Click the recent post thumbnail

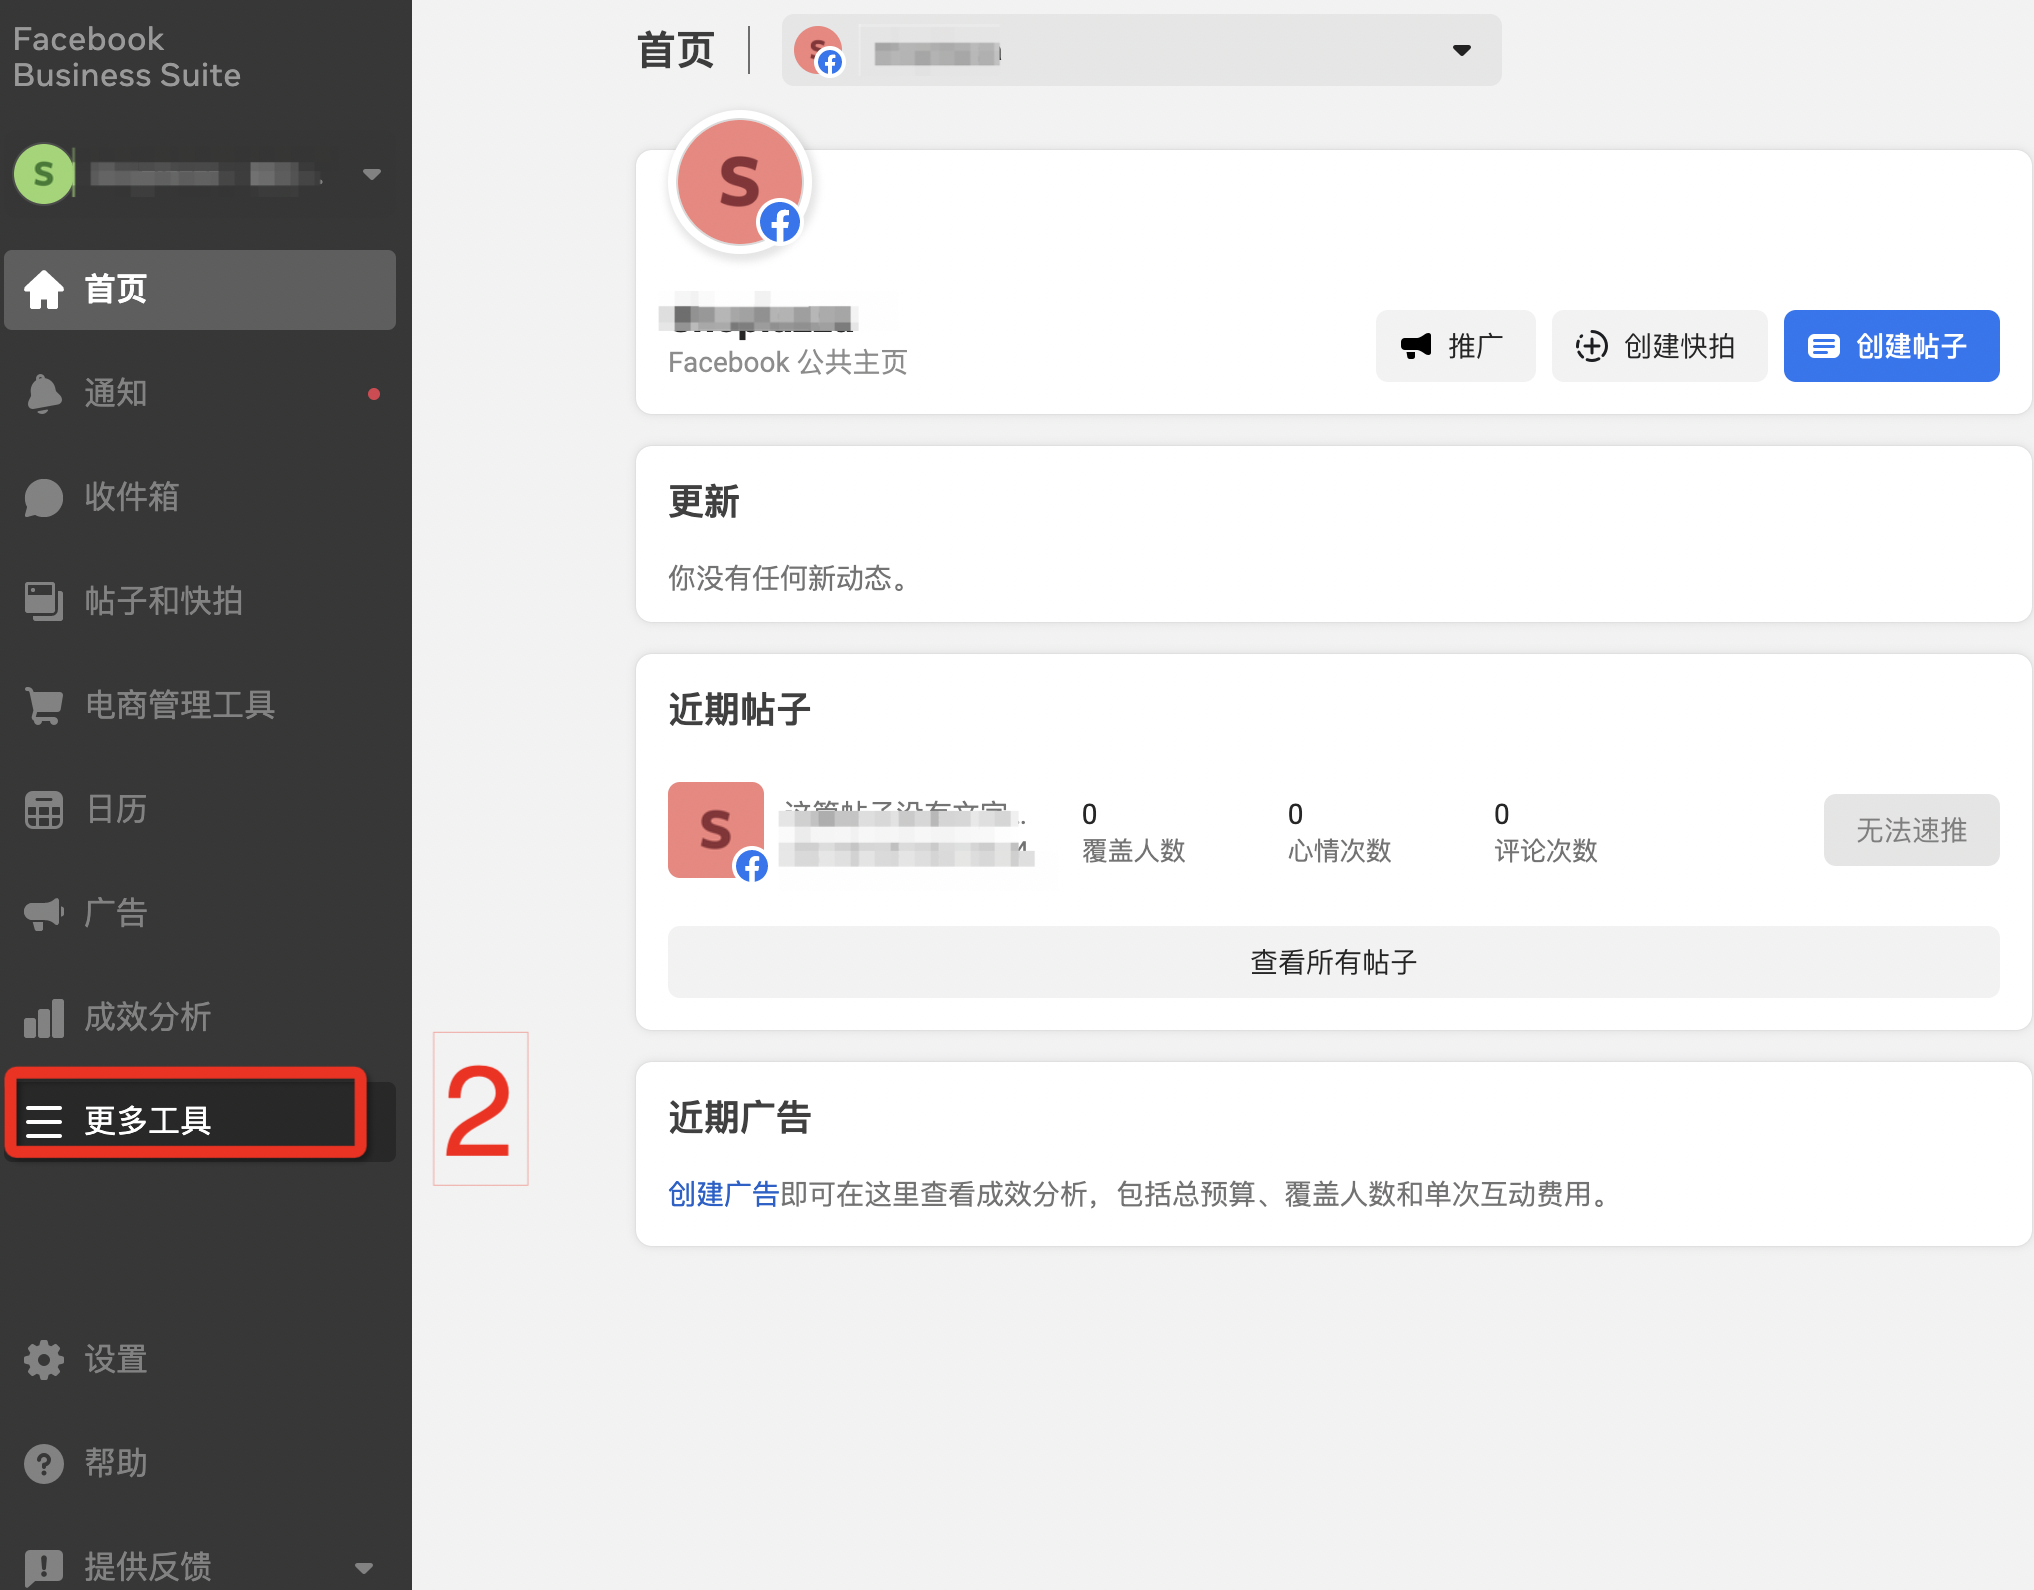coord(716,830)
